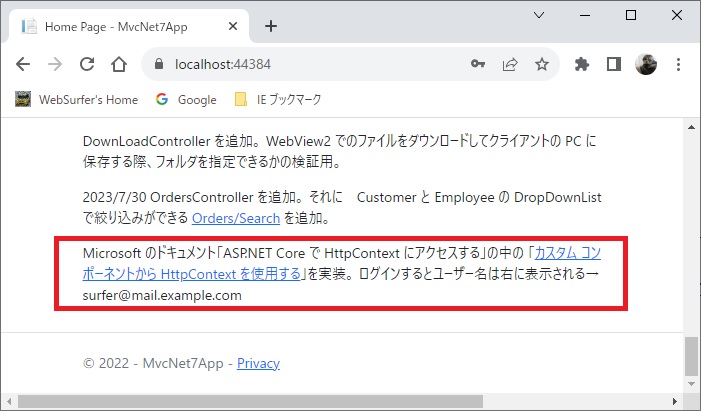Open saved passwords via the key icon
This screenshot has height=411, width=701.
tap(478, 64)
